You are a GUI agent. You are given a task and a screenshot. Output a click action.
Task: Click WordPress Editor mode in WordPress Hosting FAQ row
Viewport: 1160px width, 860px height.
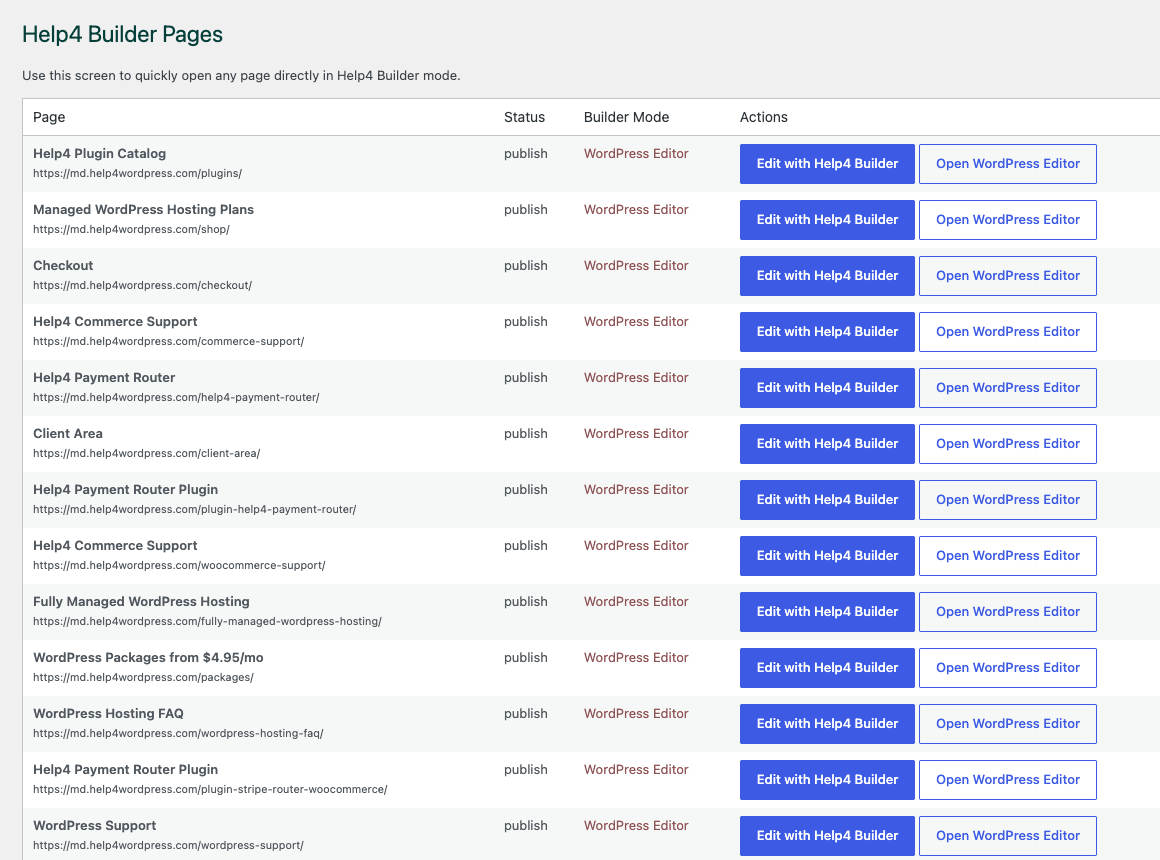(x=636, y=713)
